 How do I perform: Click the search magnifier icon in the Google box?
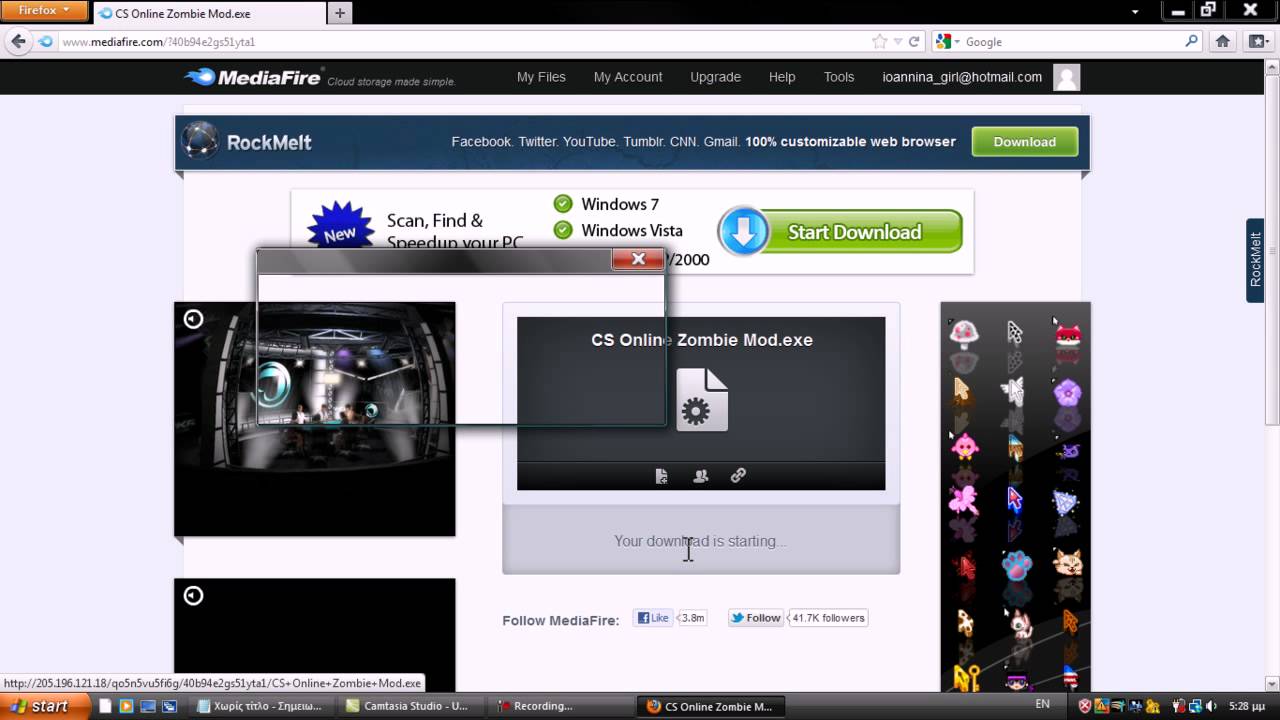[1191, 41]
